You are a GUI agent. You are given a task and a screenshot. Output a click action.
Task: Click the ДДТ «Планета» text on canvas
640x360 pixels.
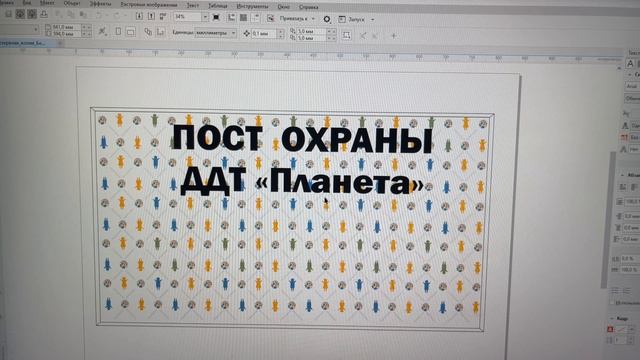coord(302,182)
